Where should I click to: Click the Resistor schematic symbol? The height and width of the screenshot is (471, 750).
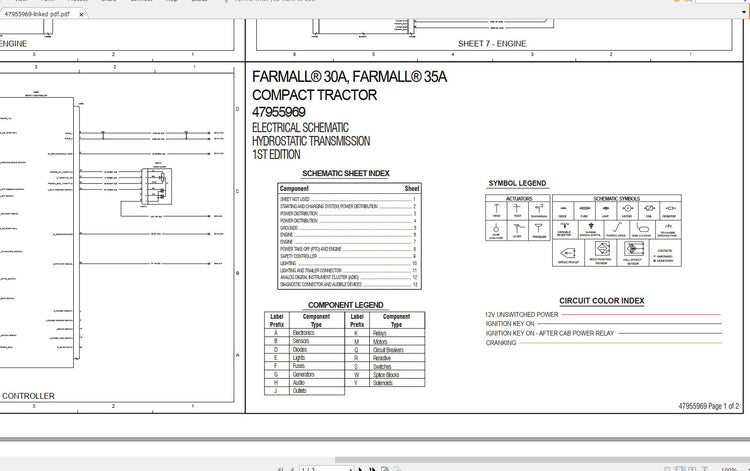point(670,210)
